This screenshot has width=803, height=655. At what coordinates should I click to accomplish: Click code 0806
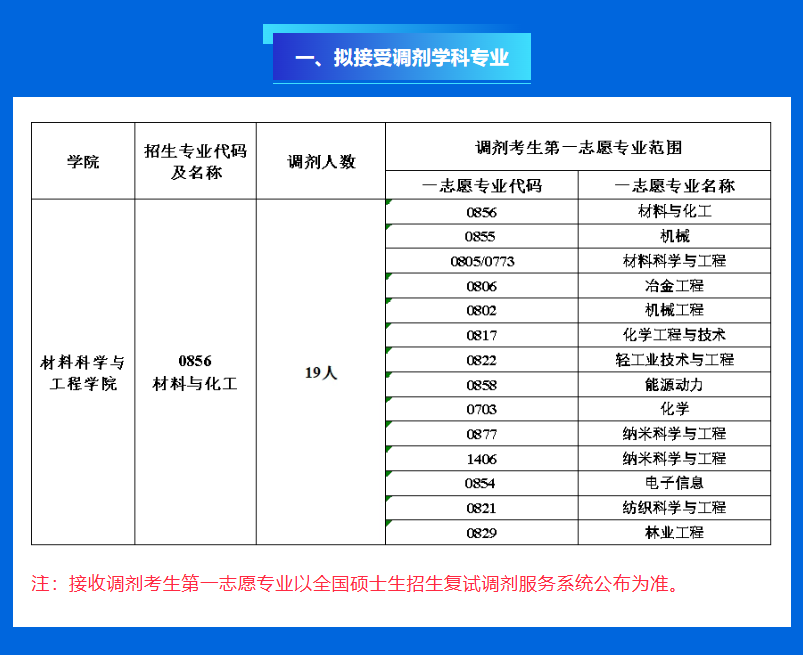click(482, 286)
